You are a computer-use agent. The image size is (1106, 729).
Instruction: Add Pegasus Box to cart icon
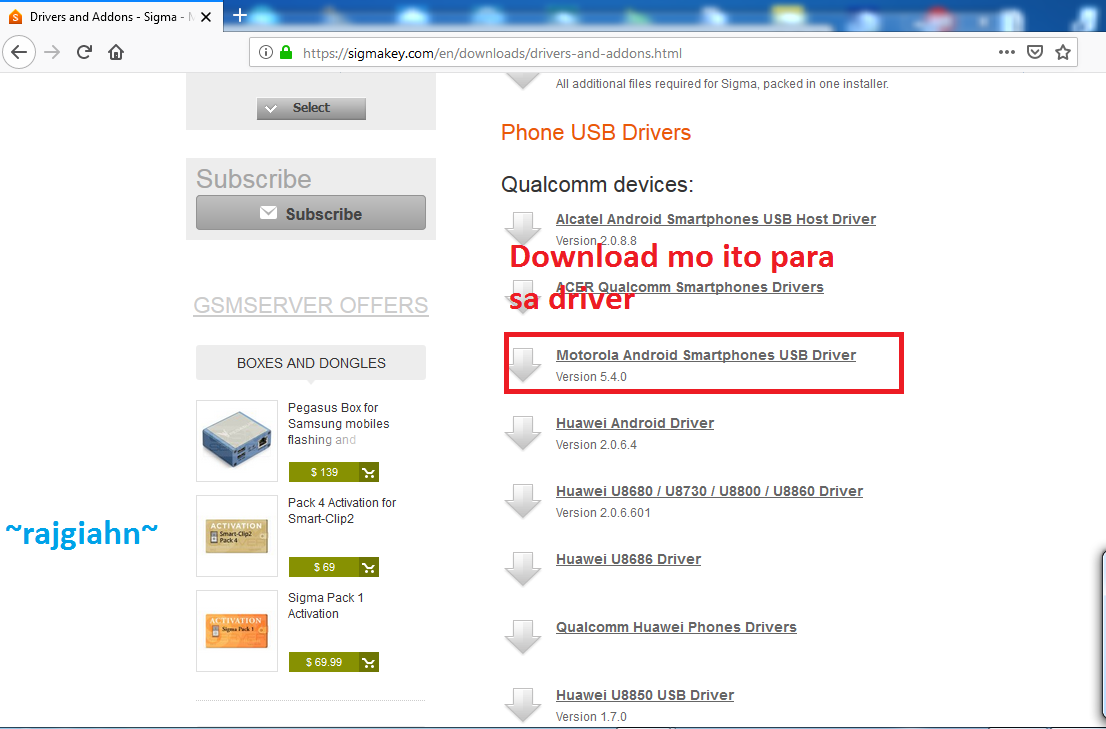pyautogui.click(x=369, y=472)
